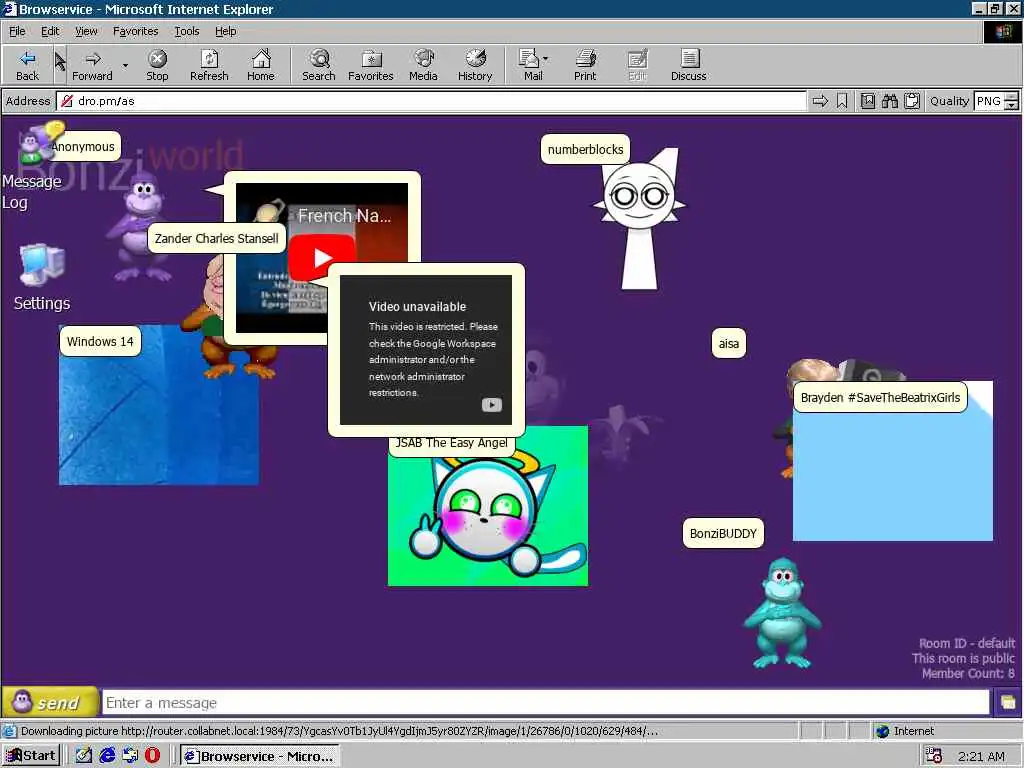Click the Stop toolbar button
Viewport: 1024px width, 768px height.
pos(157,65)
